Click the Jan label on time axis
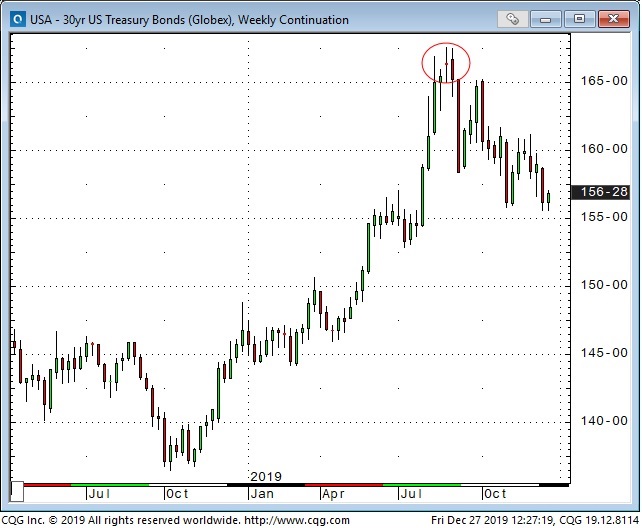The image size is (642, 528). coord(262,494)
